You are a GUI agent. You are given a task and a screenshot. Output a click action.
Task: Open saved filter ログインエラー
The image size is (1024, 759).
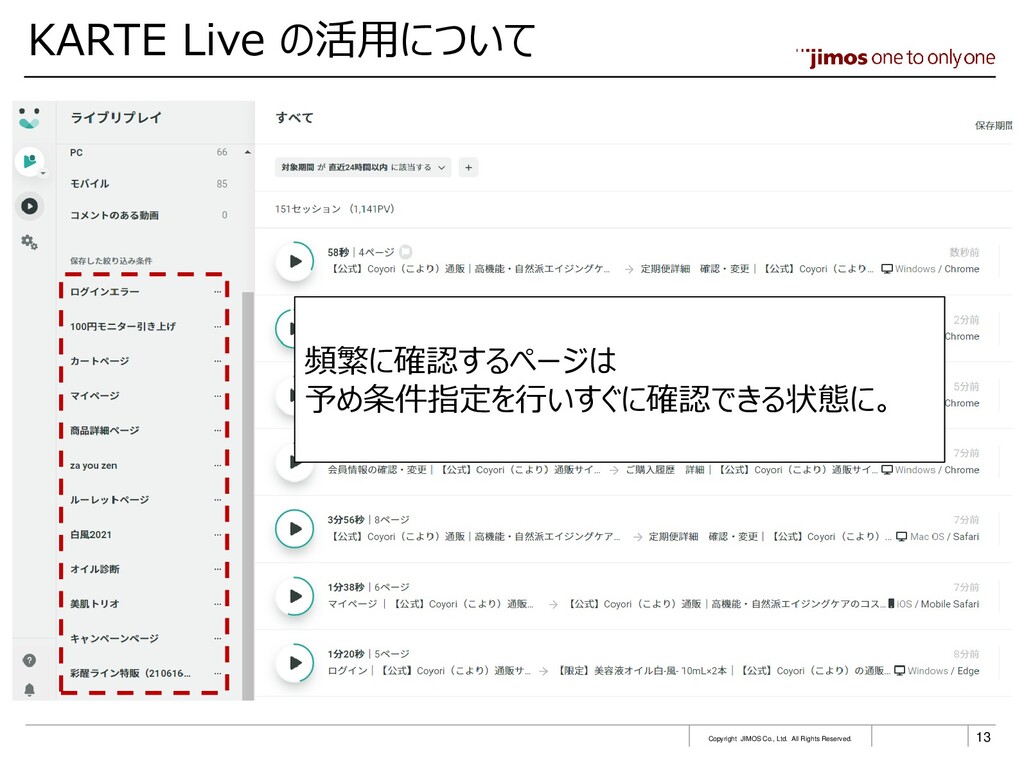[104, 292]
